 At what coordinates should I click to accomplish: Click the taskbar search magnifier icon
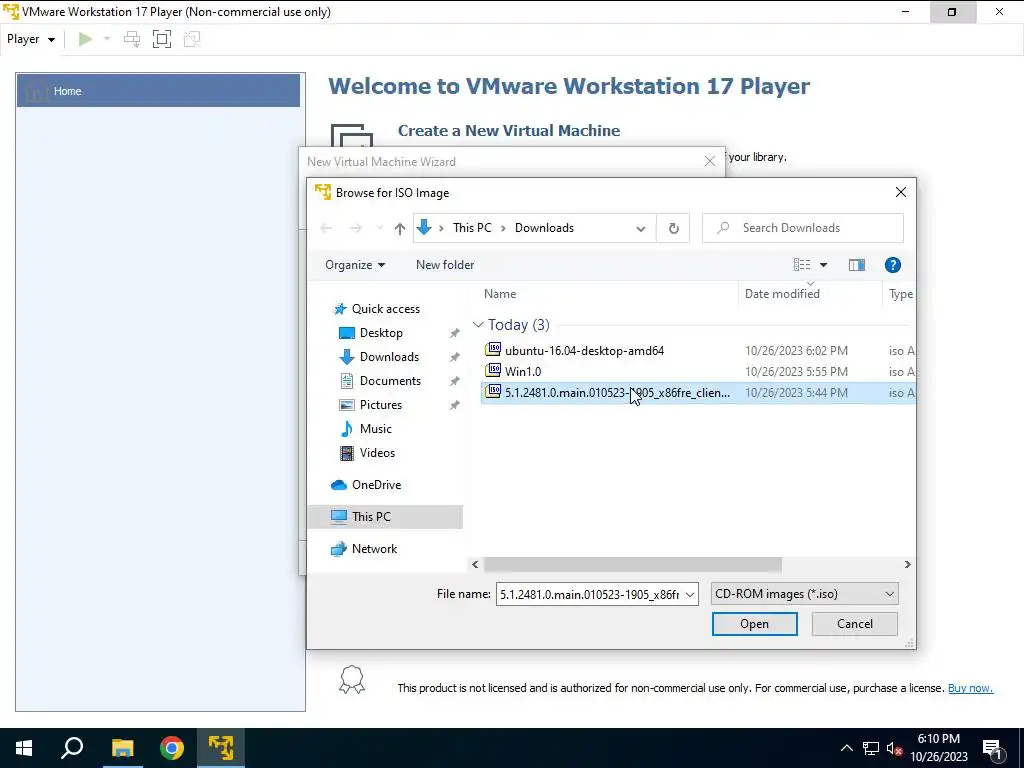[x=72, y=748]
